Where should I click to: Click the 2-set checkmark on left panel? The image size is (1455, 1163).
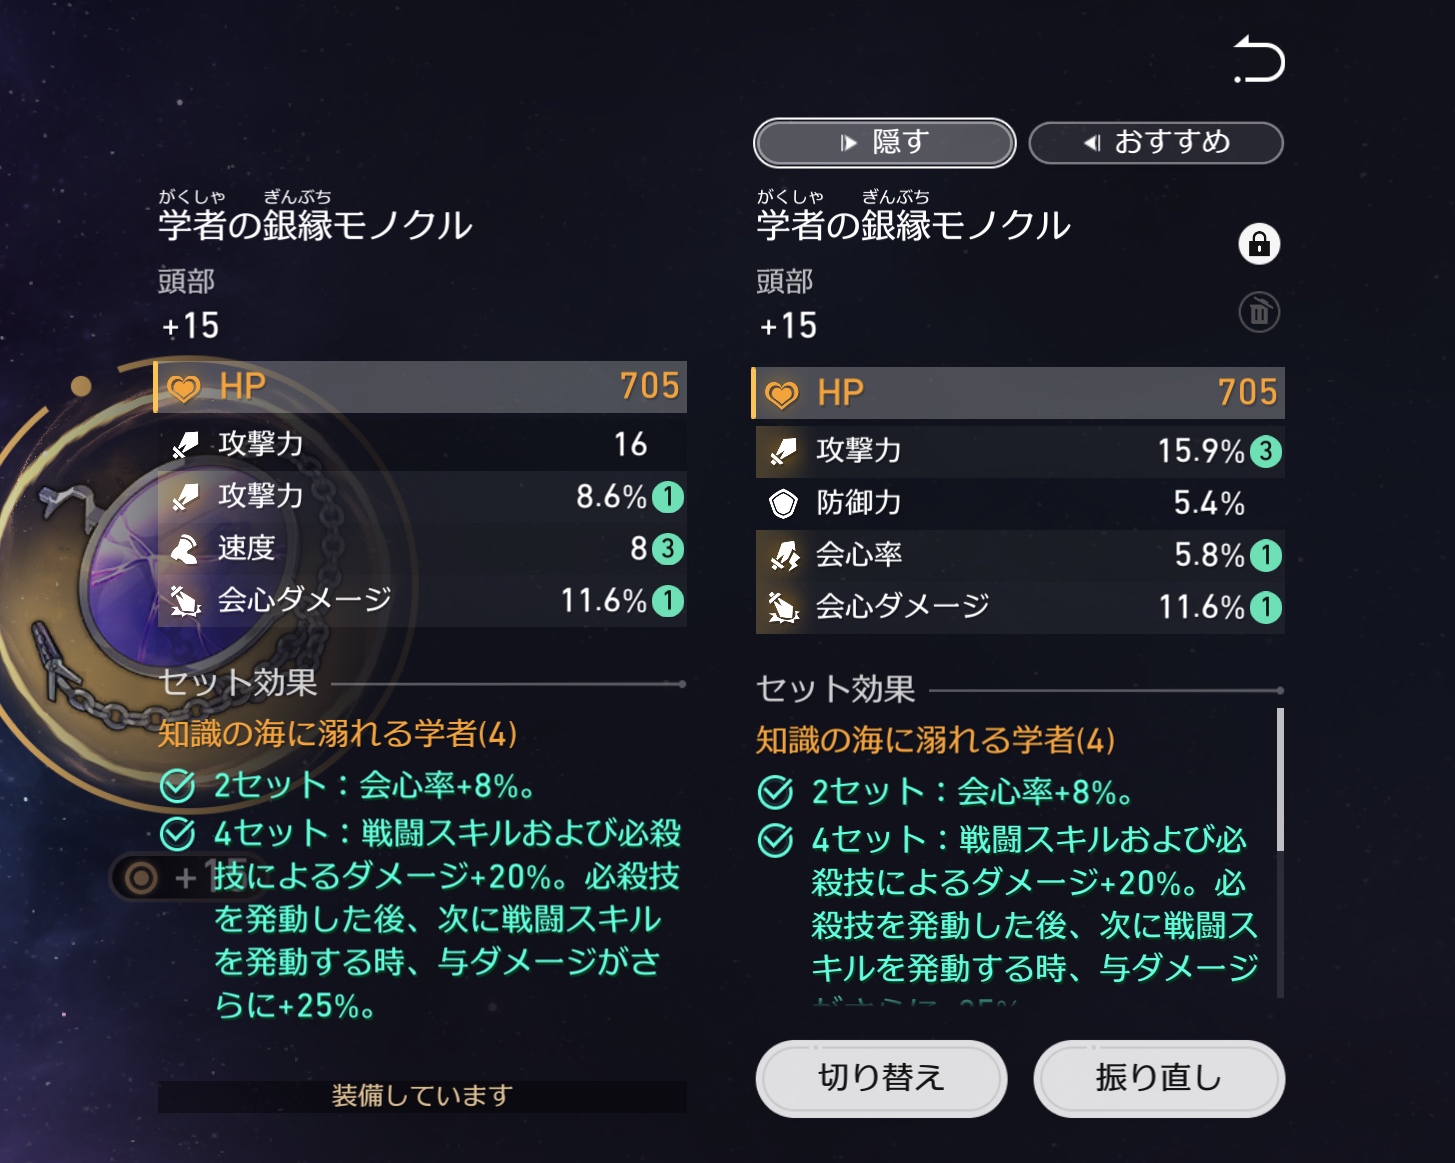click(178, 786)
